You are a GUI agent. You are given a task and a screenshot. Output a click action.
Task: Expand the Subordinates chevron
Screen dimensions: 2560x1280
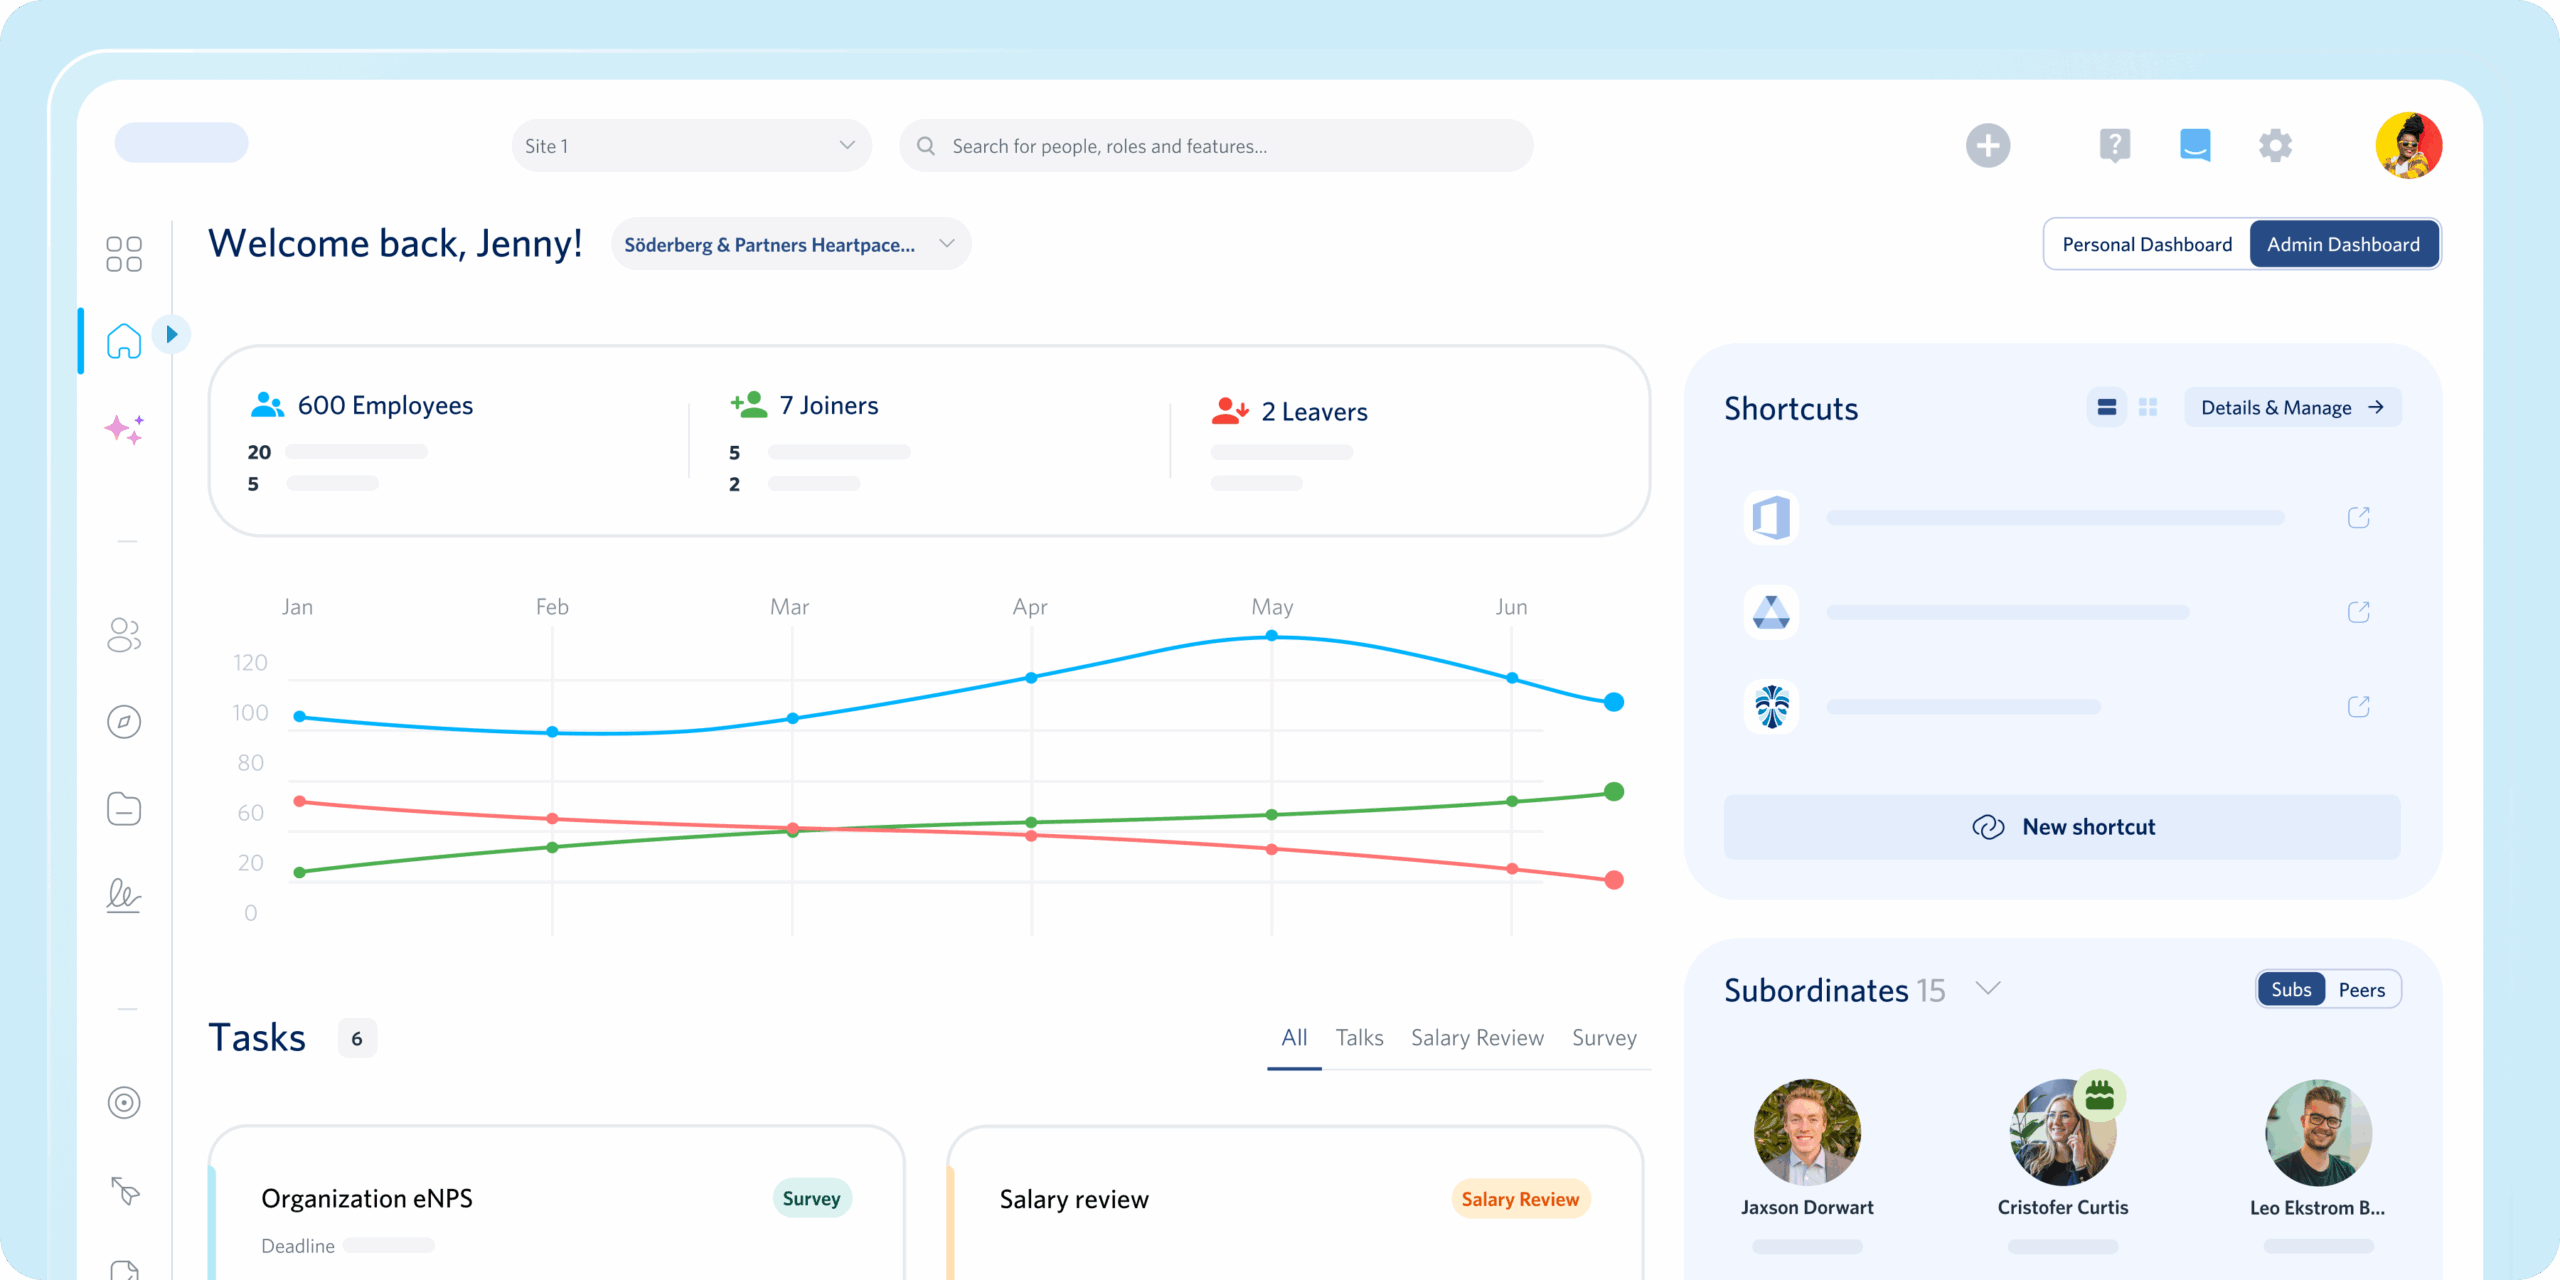click(x=1988, y=989)
